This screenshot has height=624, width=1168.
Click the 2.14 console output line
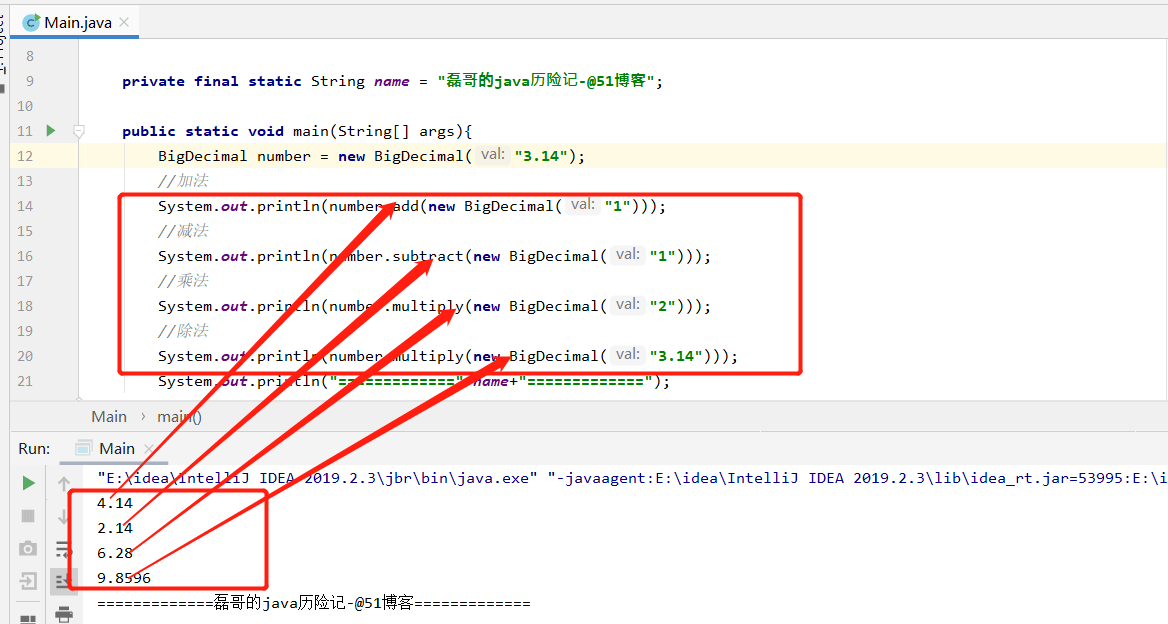coord(115,528)
